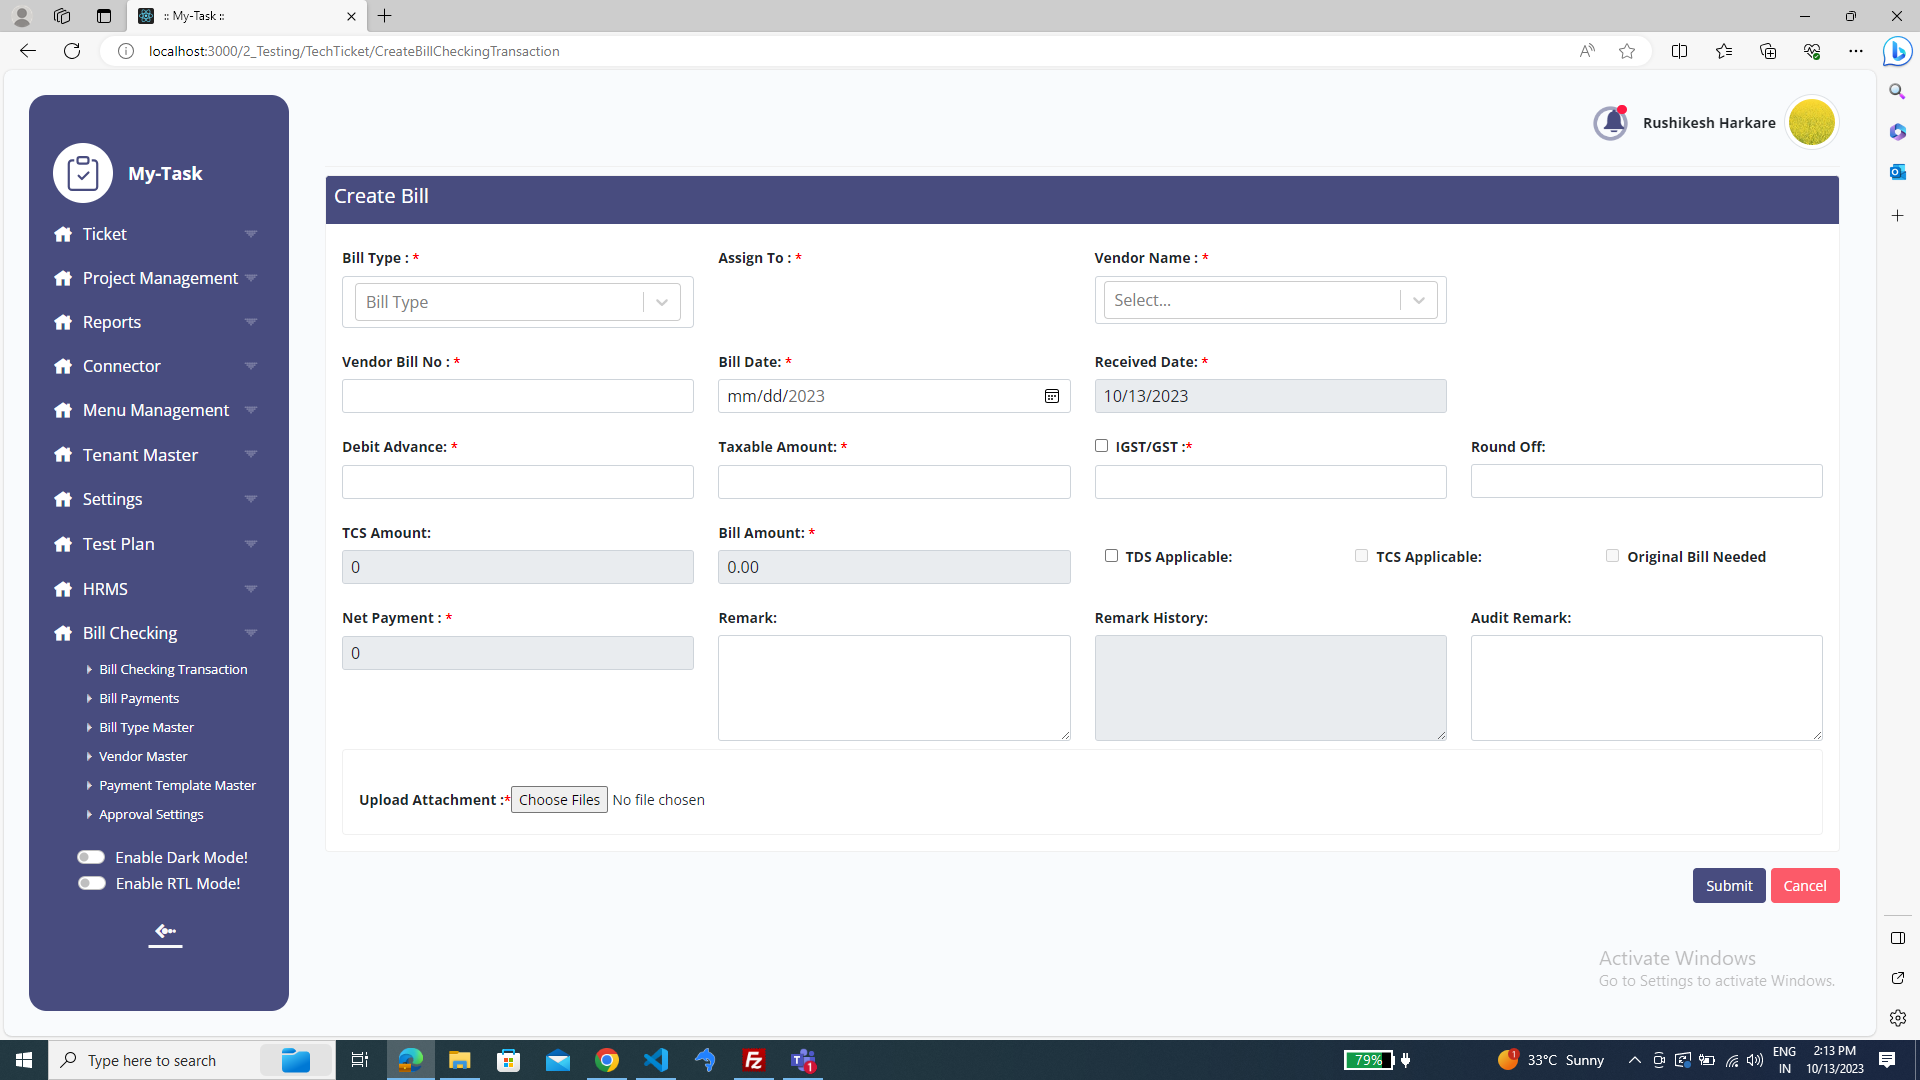
Task: Check the Original Bill Needed checkbox
Action: click(x=1612, y=556)
